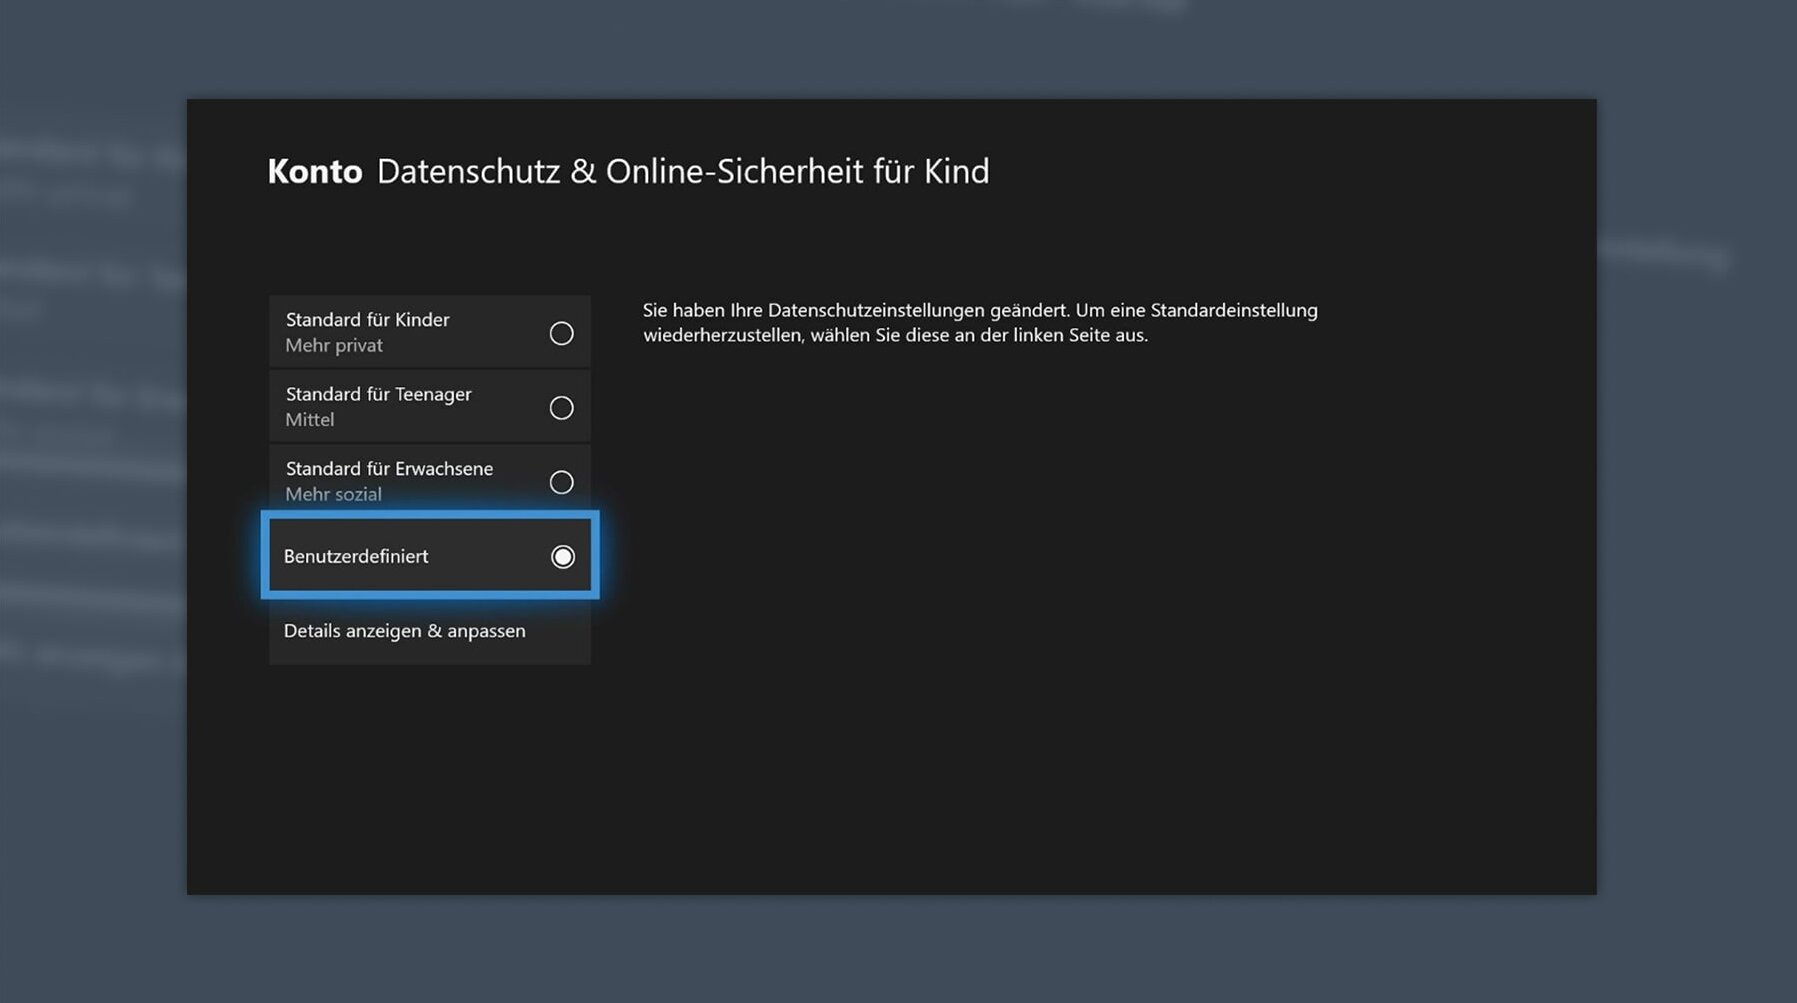The height and width of the screenshot is (1003, 1797).
Task: Select the Standard für Teenager radio circle
Action: click(561, 407)
